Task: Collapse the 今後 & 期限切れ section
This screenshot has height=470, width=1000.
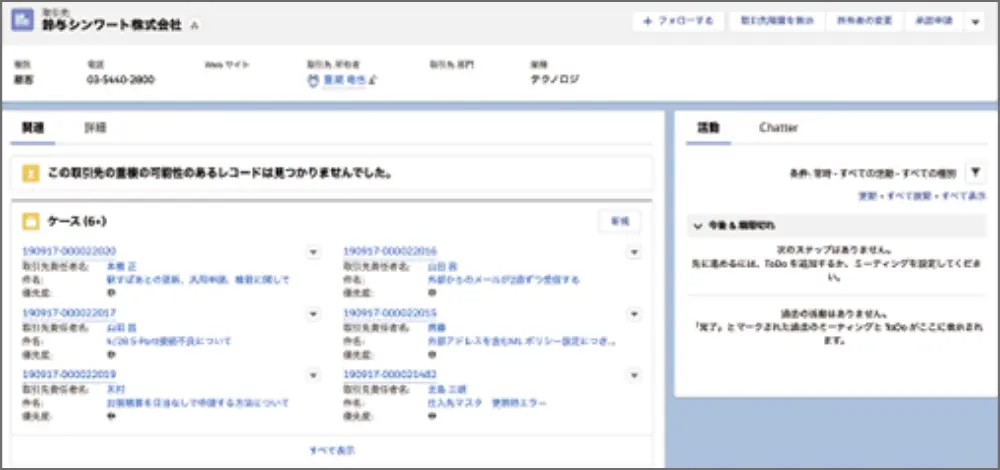Action: coord(698,226)
